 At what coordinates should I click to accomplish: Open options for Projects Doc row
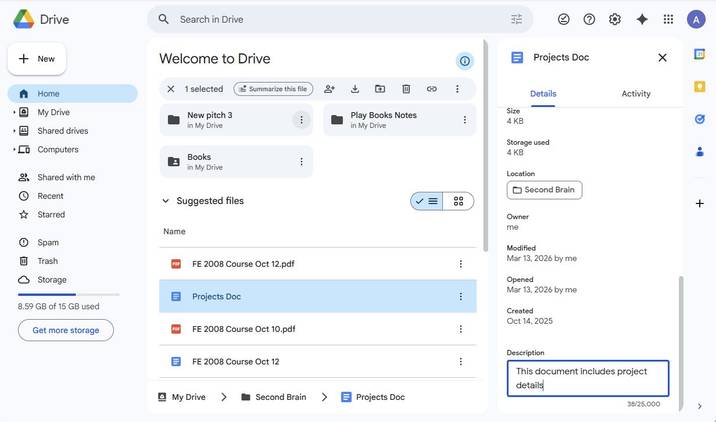pos(460,296)
